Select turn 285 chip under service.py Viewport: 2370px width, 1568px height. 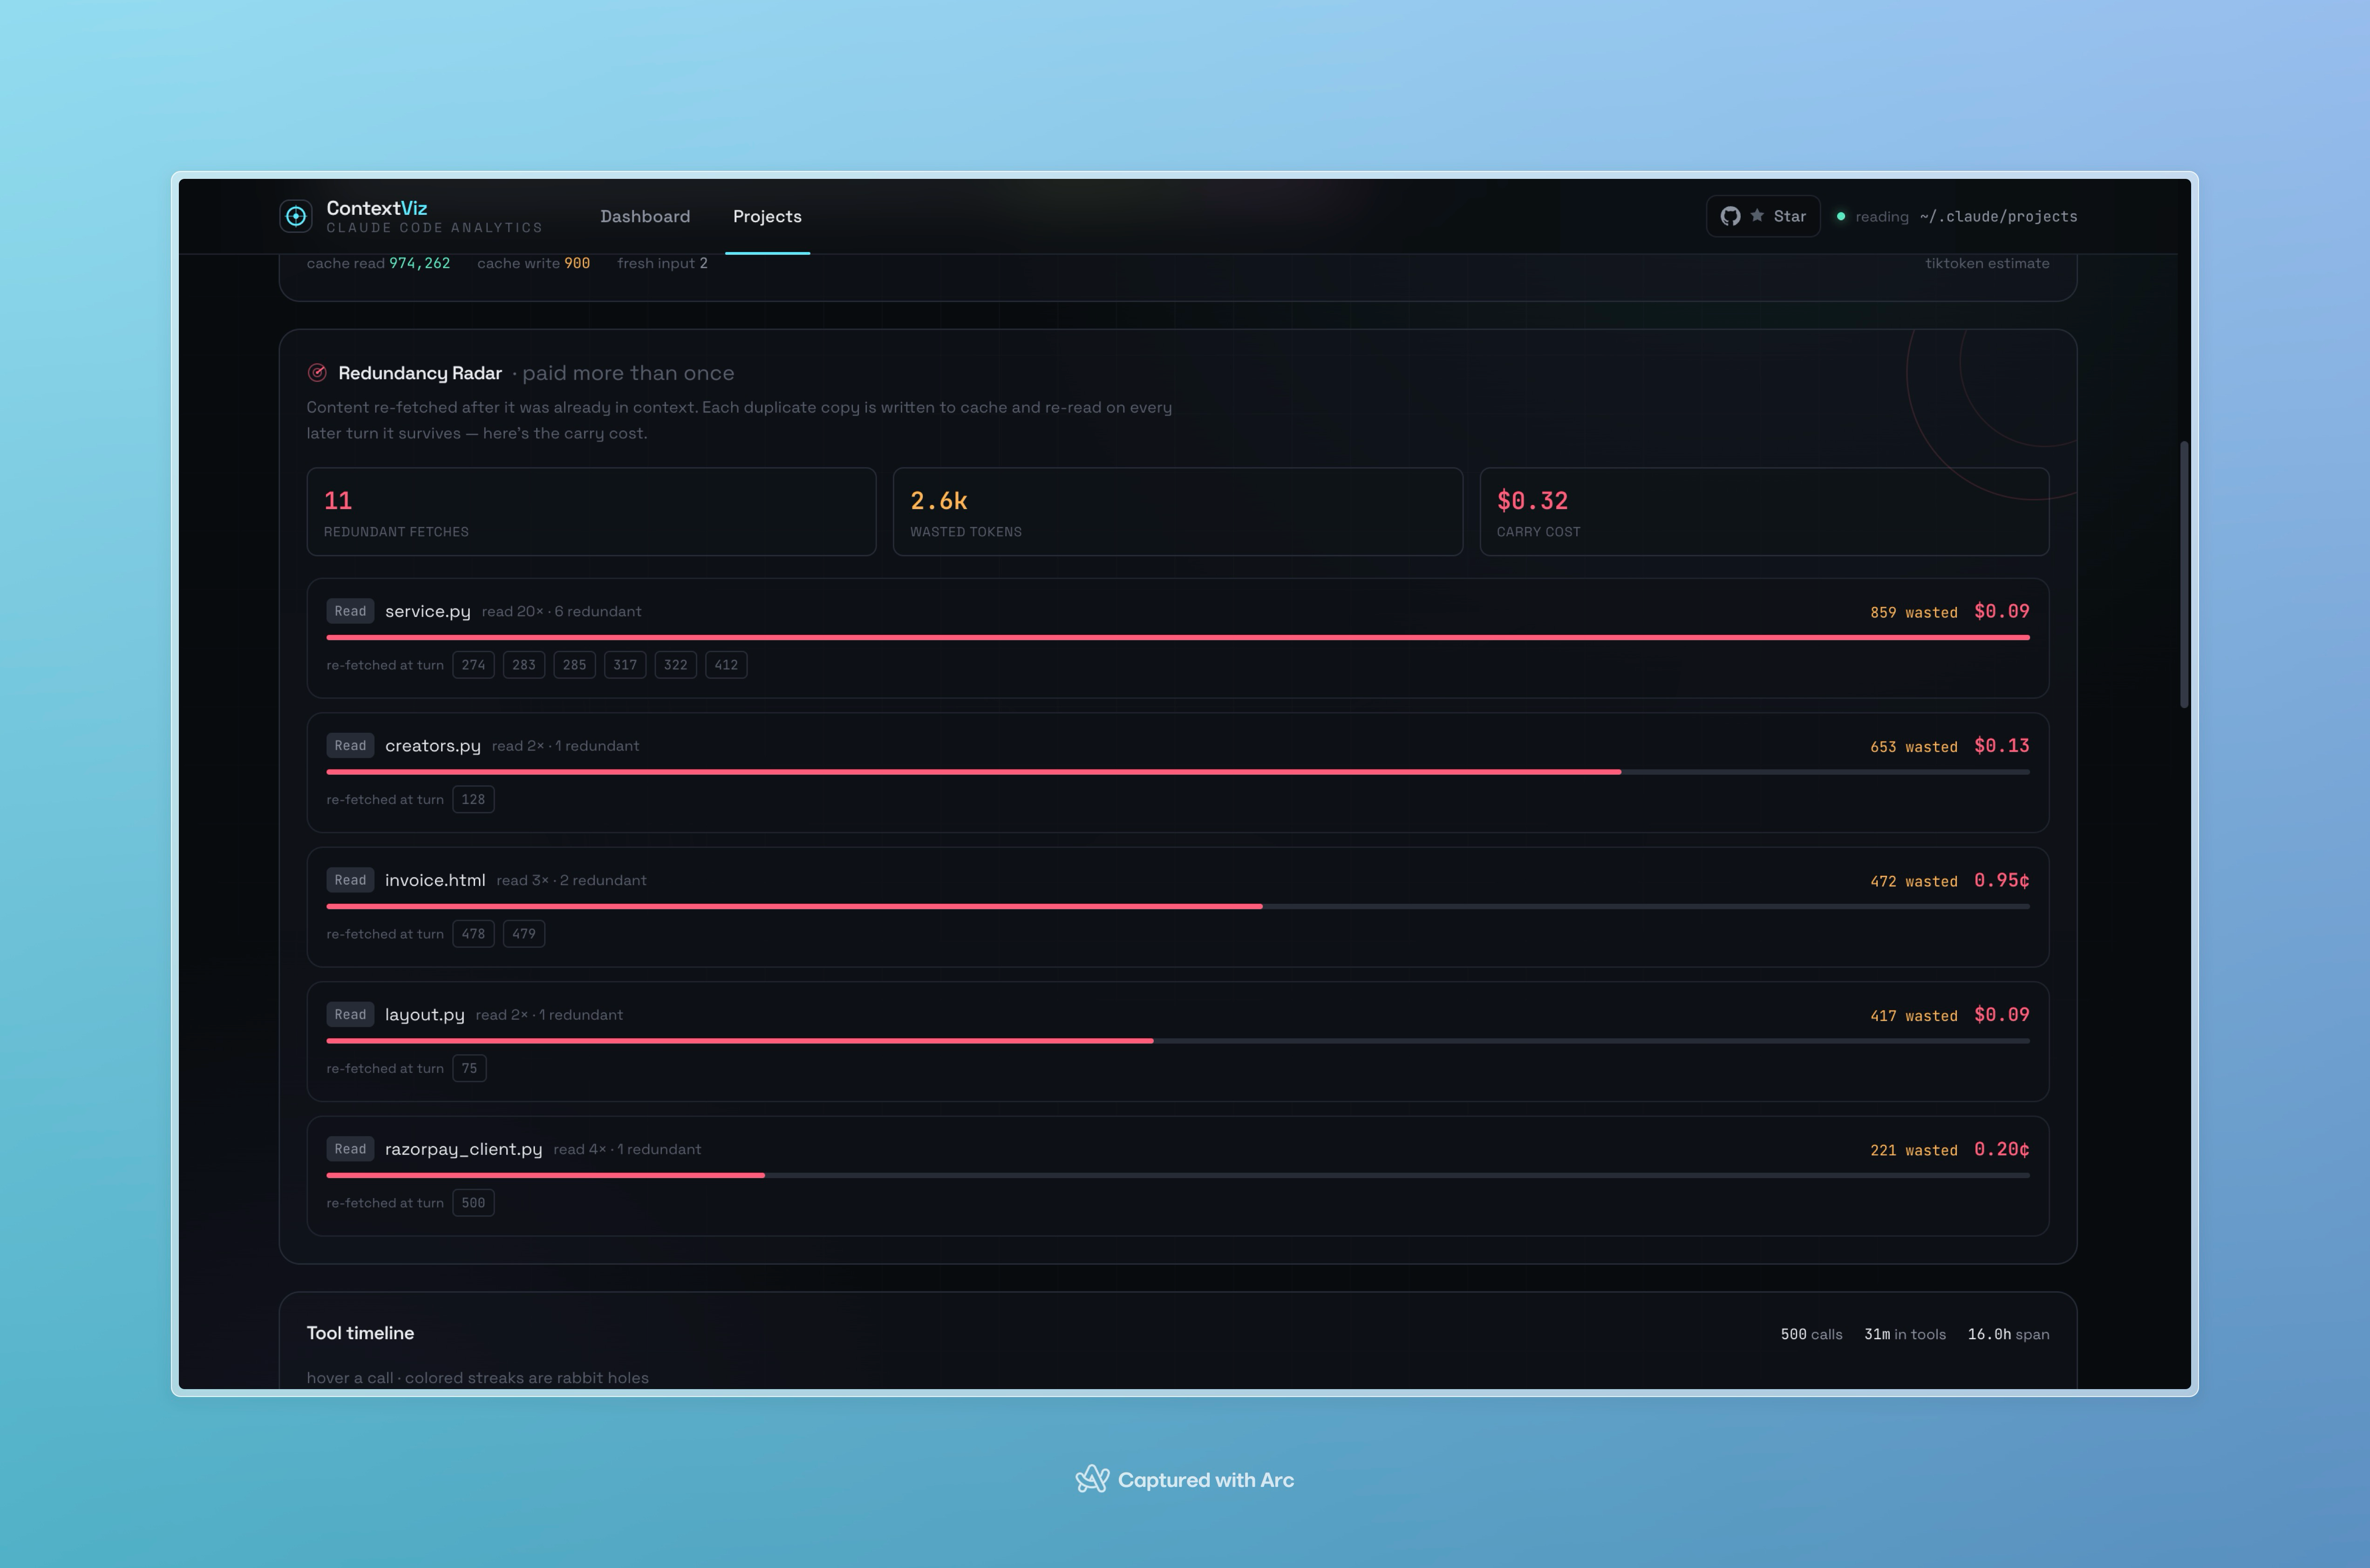click(574, 665)
